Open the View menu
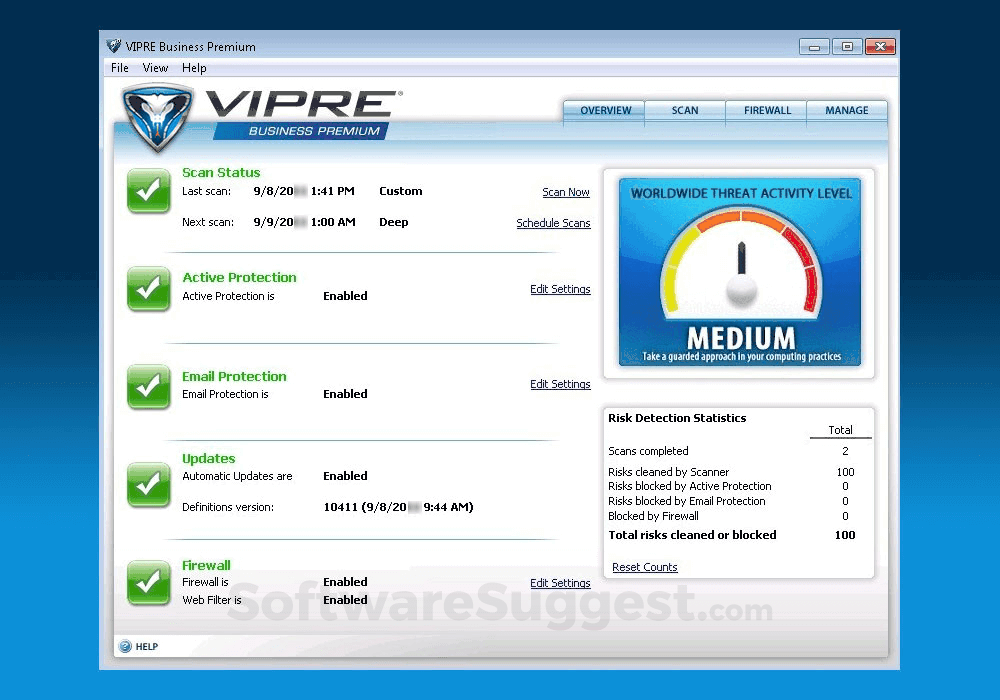This screenshot has width=1000, height=700. (x=155, y=68)
